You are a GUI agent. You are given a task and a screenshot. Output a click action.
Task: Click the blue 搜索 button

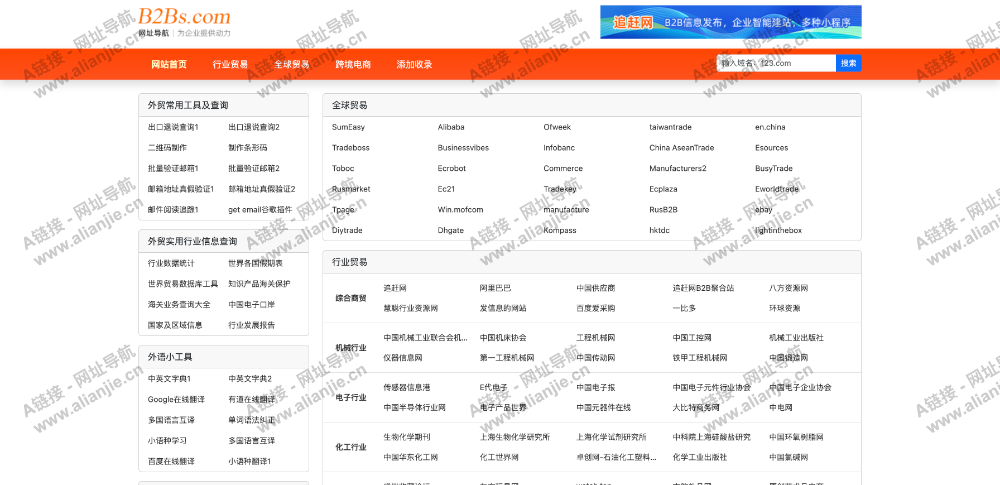(848, 63)
